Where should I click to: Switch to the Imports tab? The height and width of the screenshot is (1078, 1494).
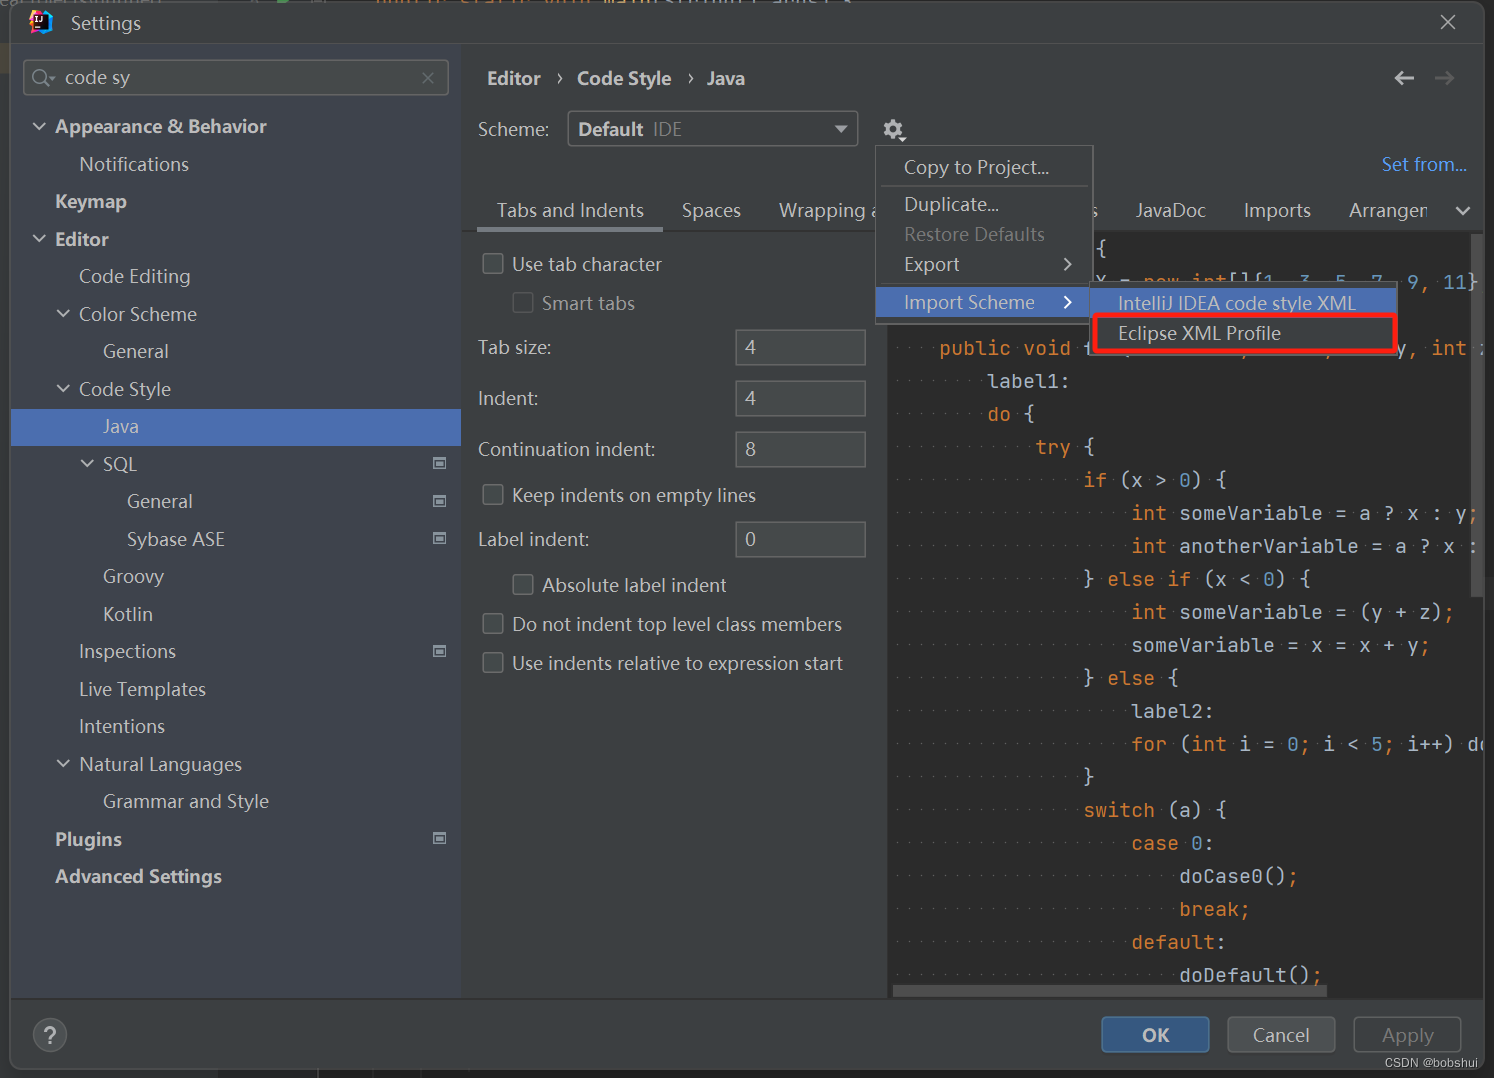pyautogui.click(x=1277, y=210)
